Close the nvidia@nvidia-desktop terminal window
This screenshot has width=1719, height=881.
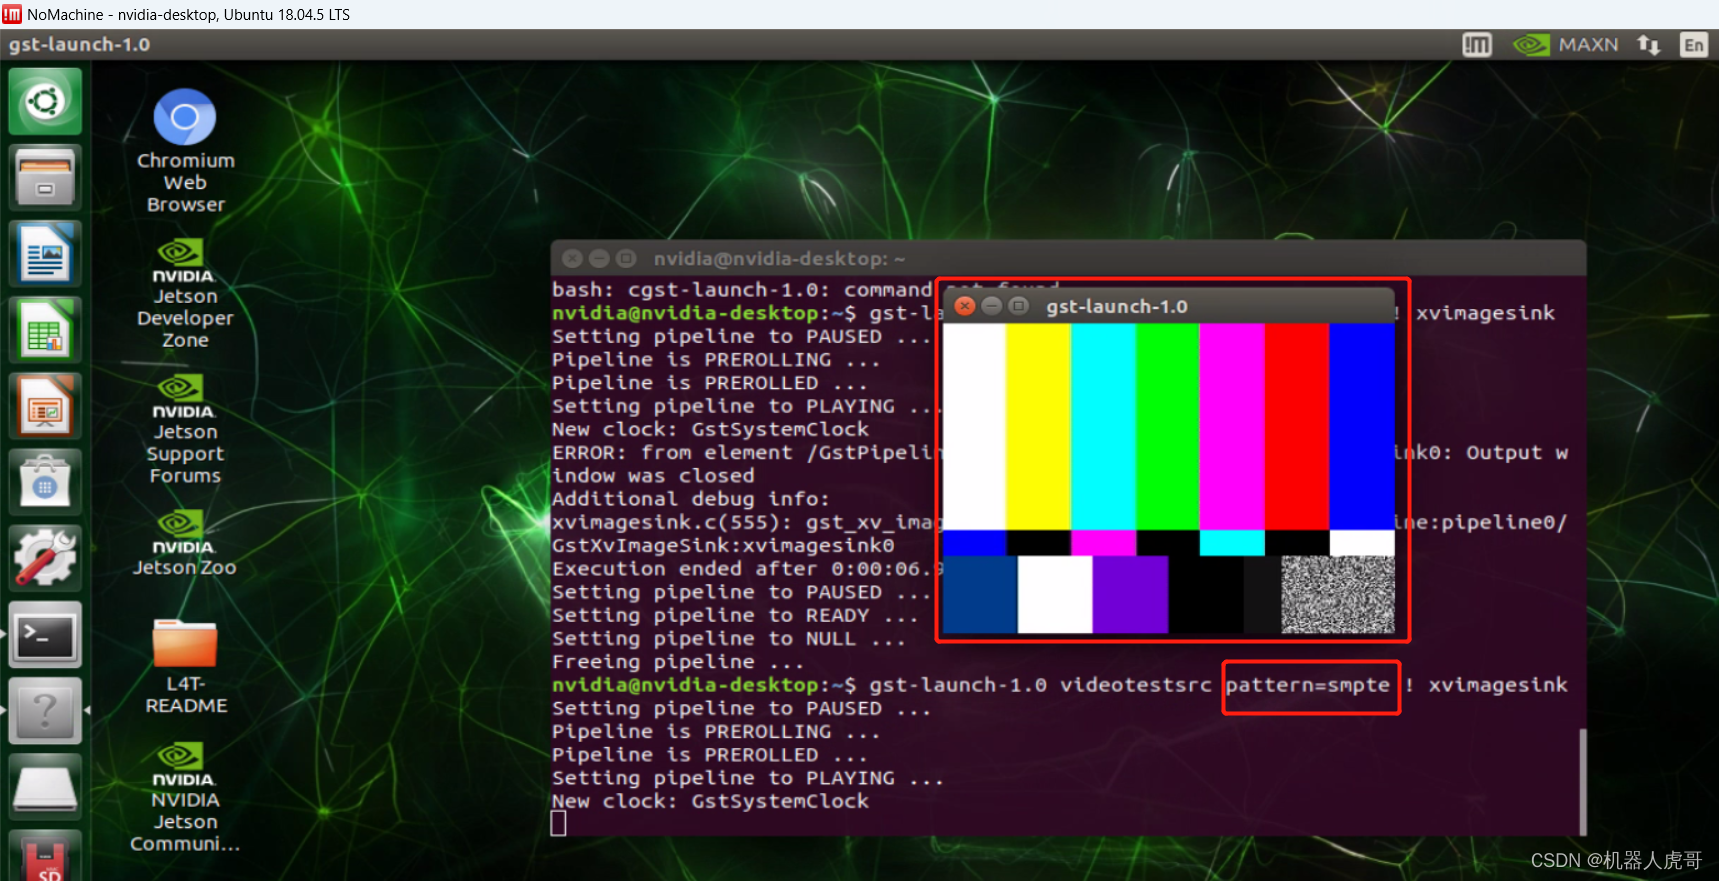coord(572,258)
